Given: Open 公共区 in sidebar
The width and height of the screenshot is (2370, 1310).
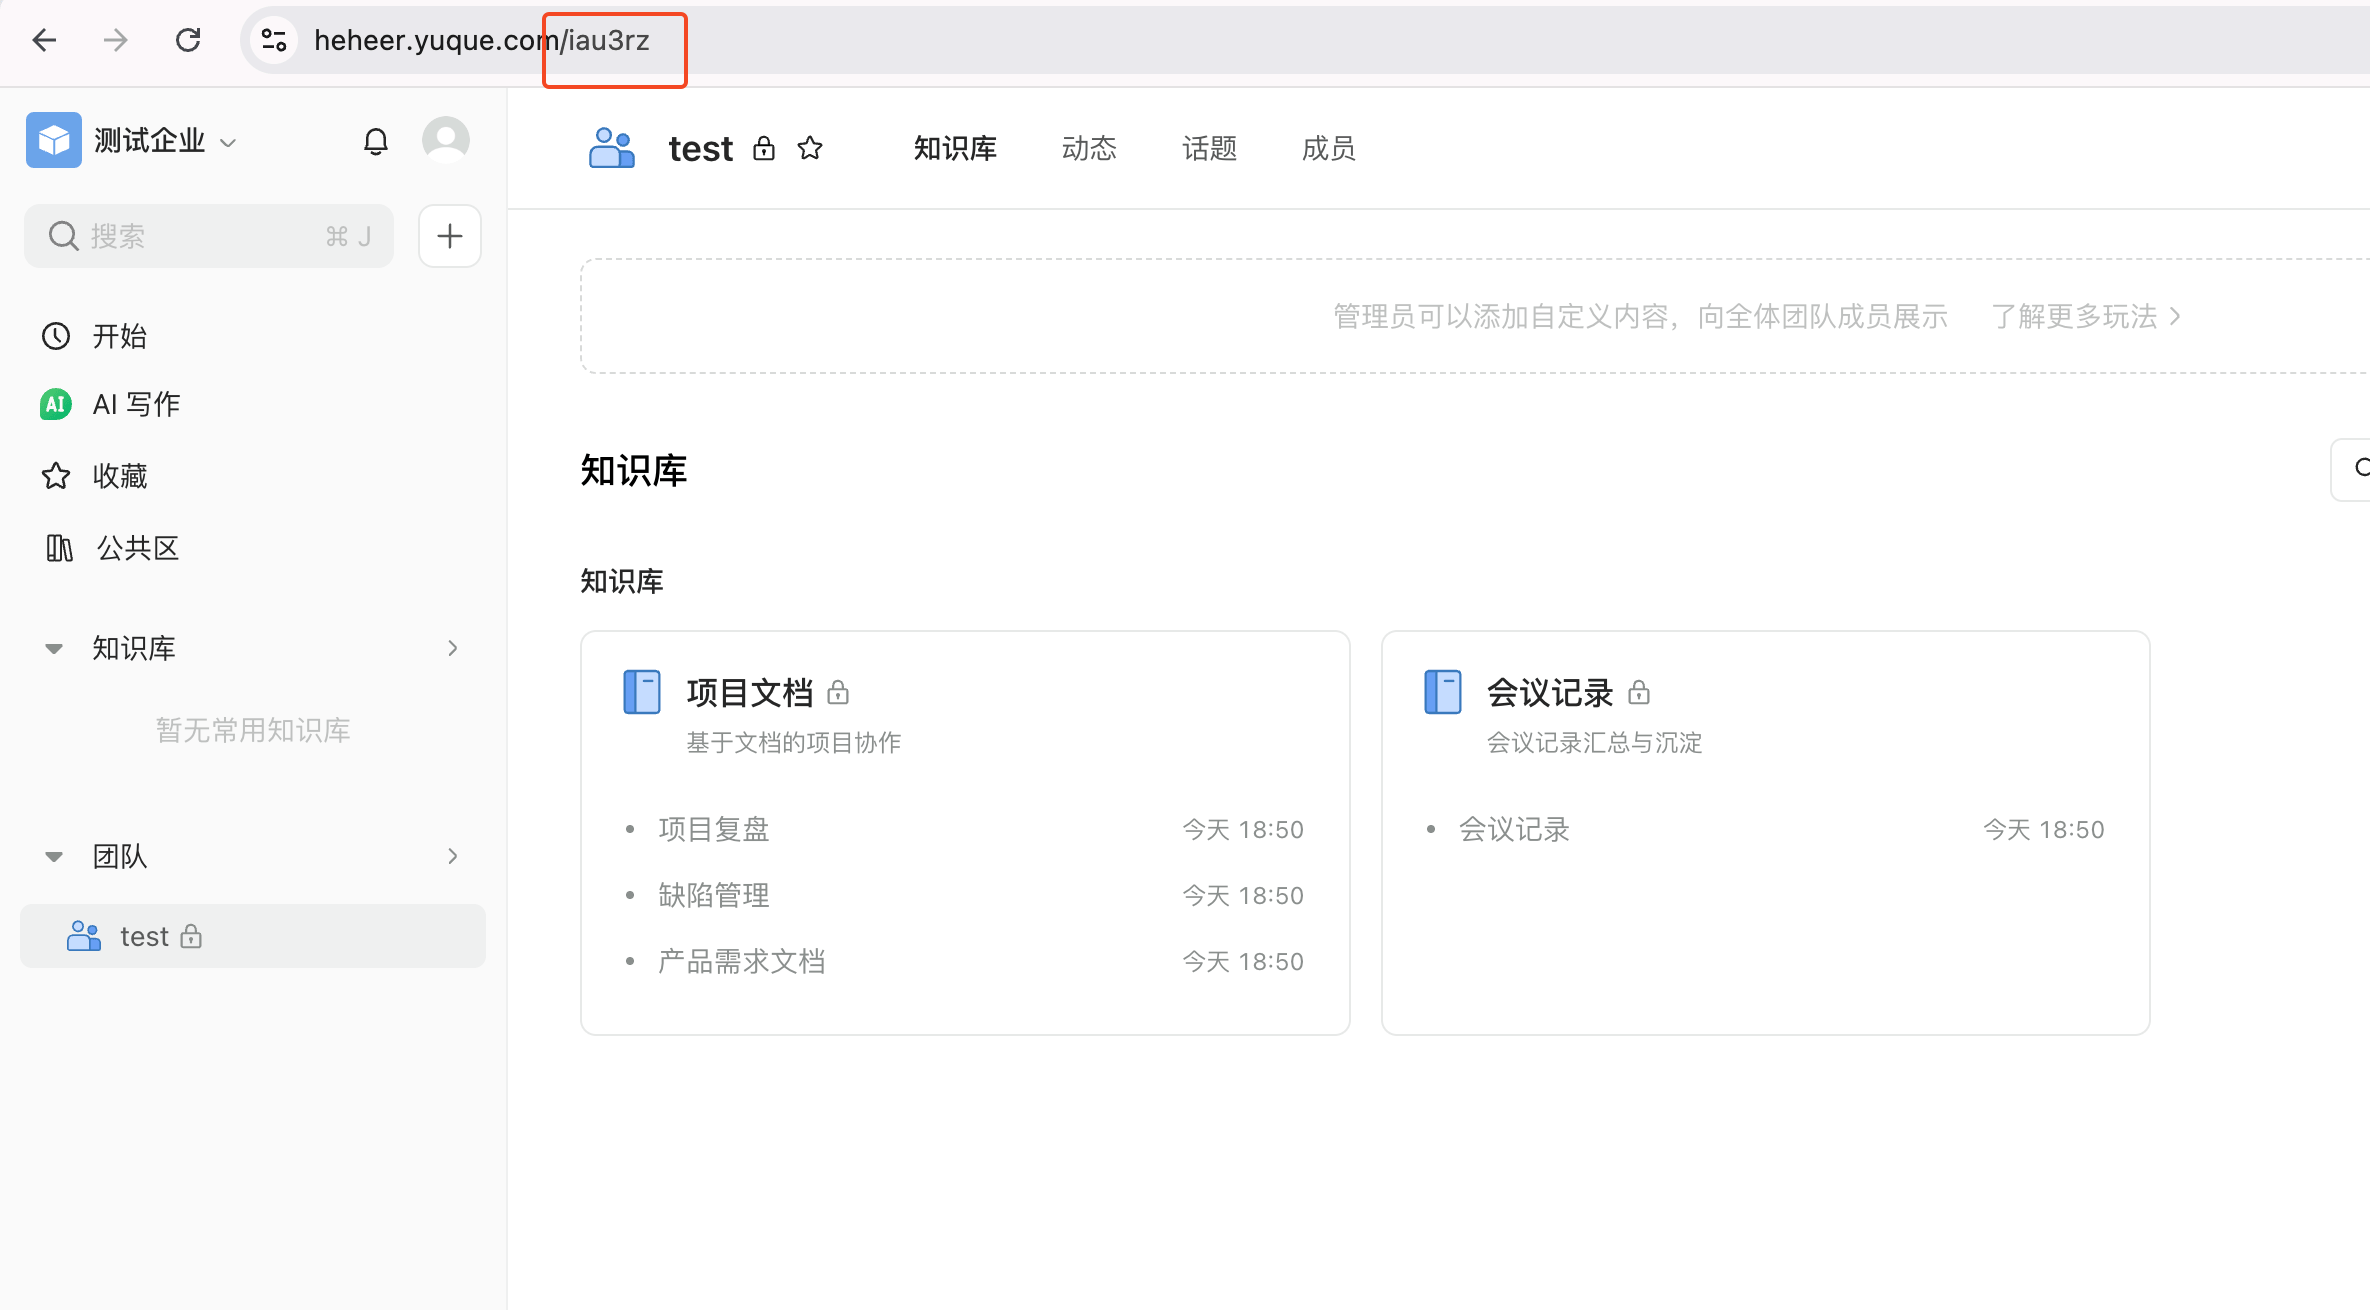Looking at the screenshot, I should click(x=137, y=548).
